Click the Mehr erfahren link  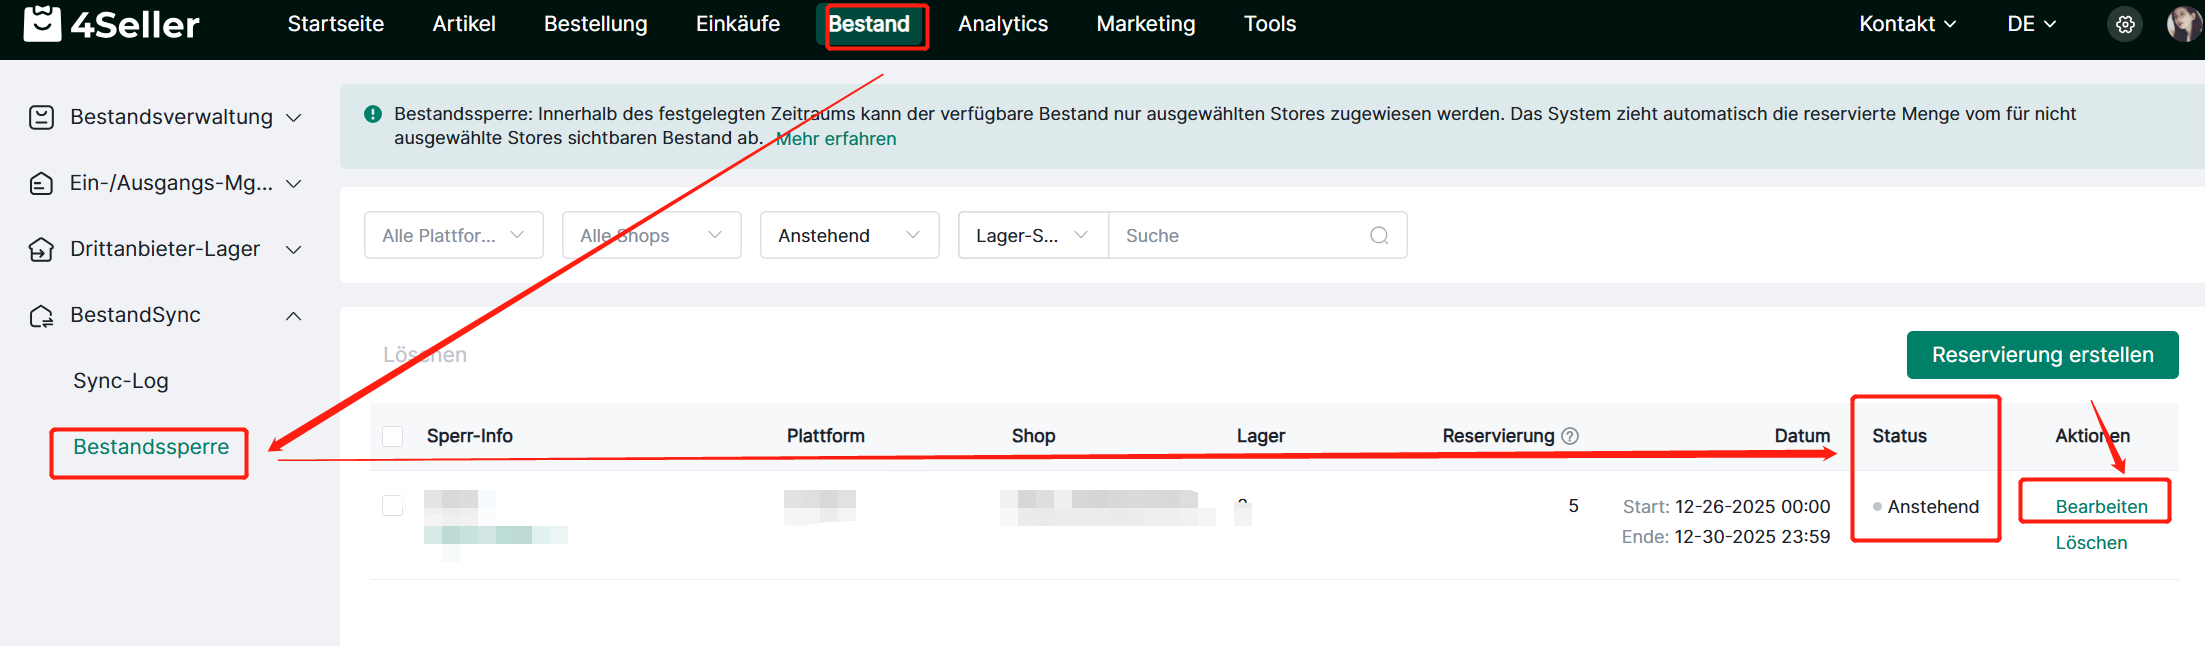(836, 139)
